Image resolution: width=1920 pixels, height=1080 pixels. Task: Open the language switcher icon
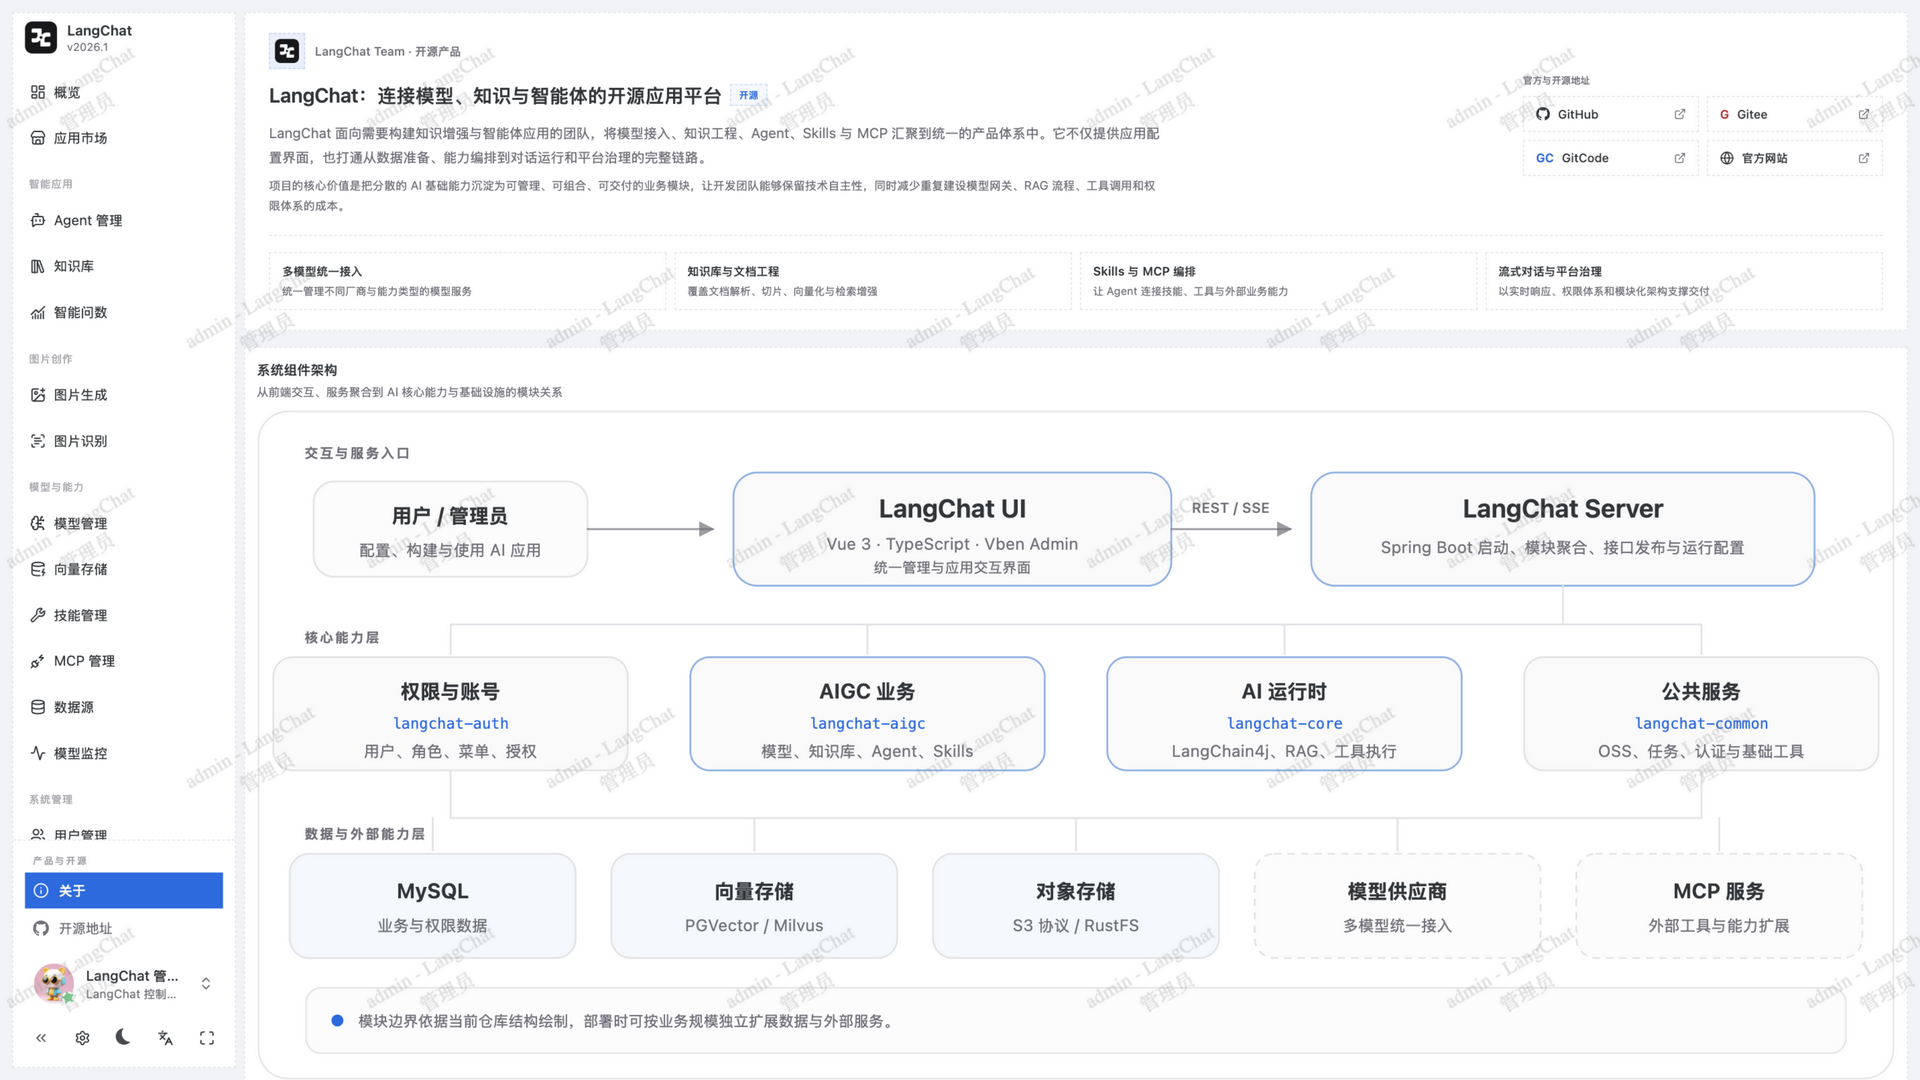[165, 1038]
